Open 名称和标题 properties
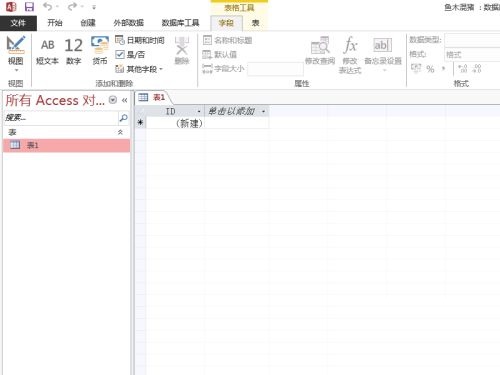This screenshot has height=375, width=500. click(x=228, y=40)
